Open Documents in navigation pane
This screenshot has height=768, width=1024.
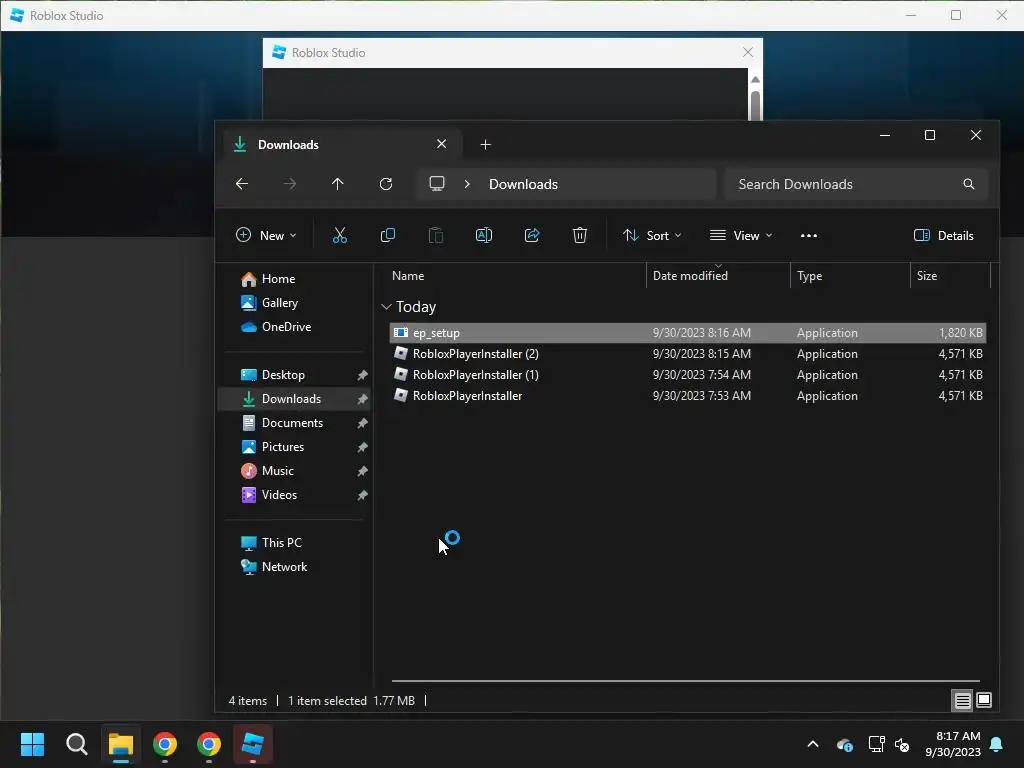[292, 423]
